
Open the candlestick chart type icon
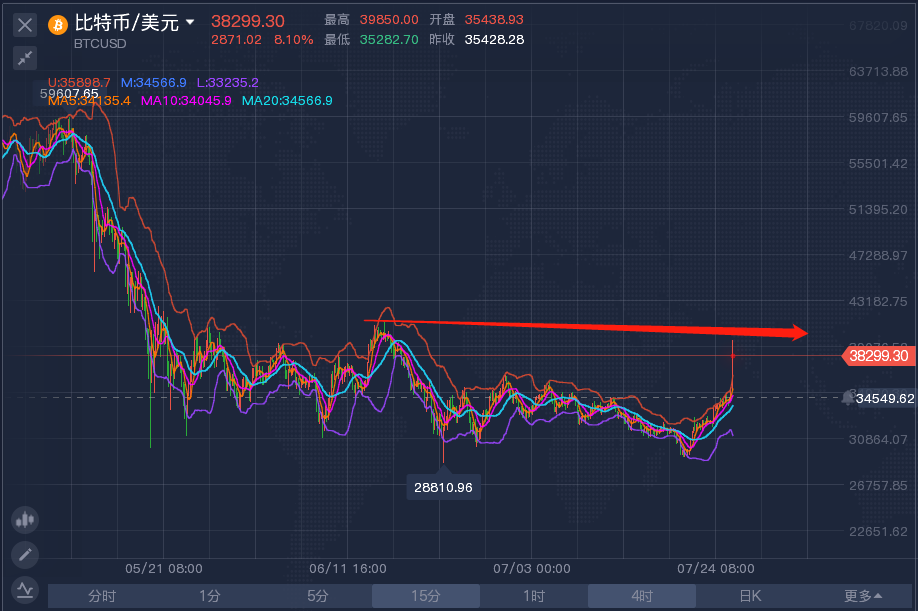(25, 519)
